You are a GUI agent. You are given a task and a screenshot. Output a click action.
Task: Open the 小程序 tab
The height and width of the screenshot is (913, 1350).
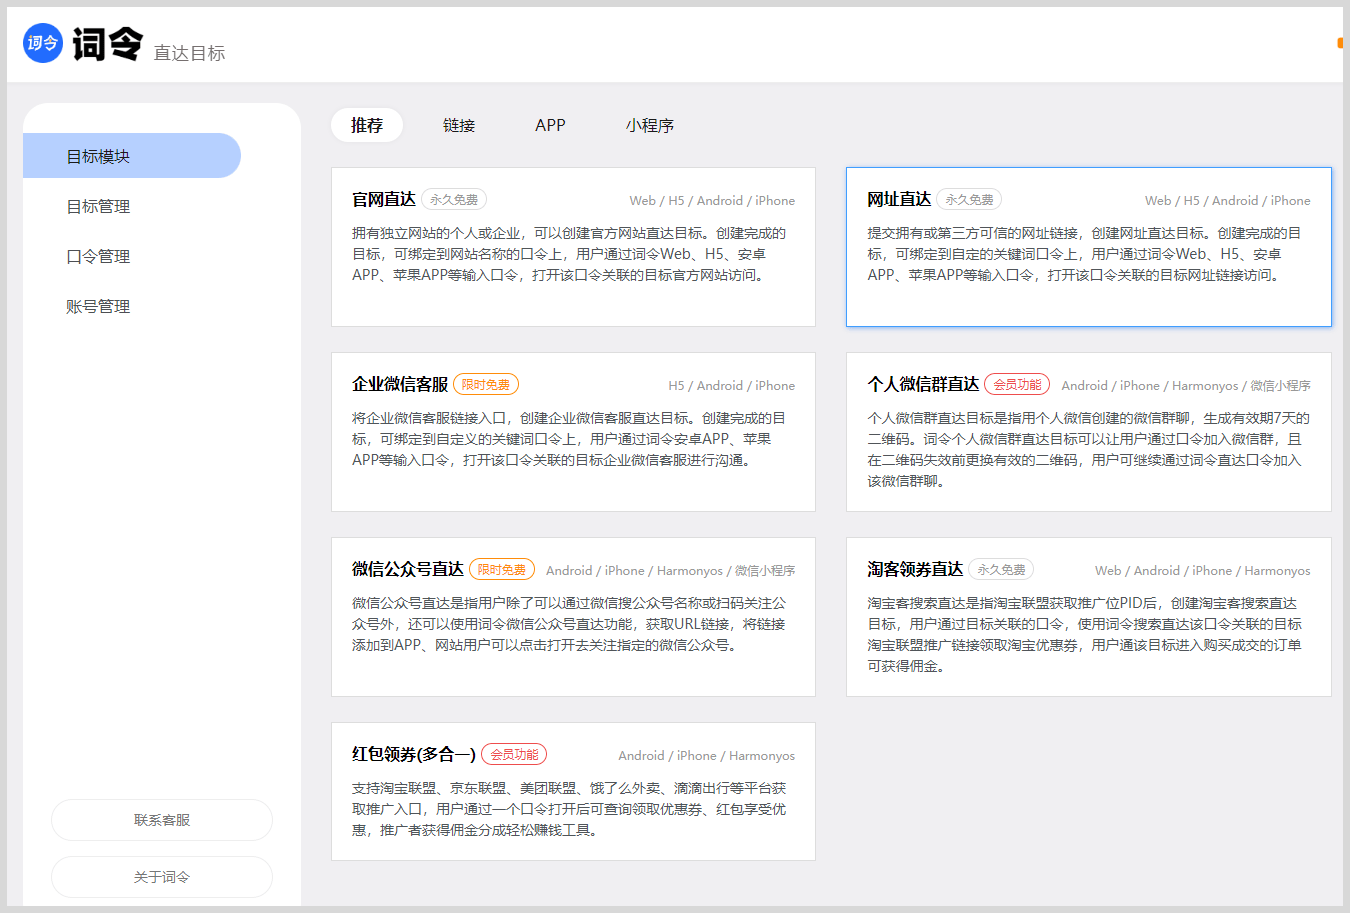(650, 125)
